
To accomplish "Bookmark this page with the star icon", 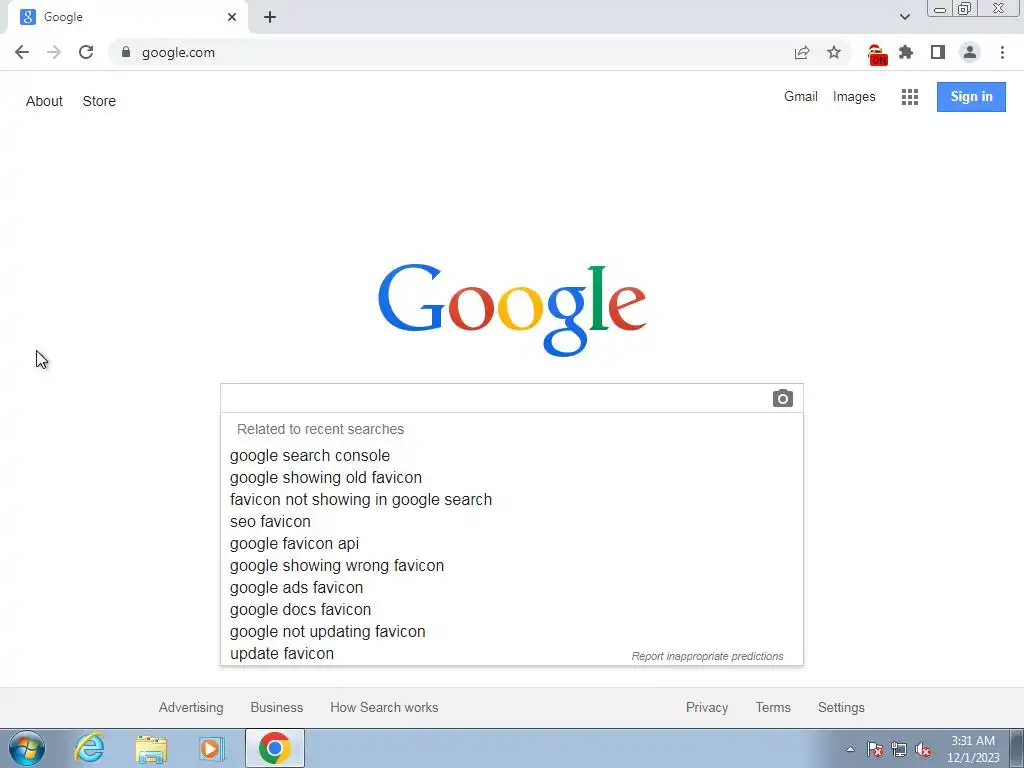I will (x=834, y=52).
